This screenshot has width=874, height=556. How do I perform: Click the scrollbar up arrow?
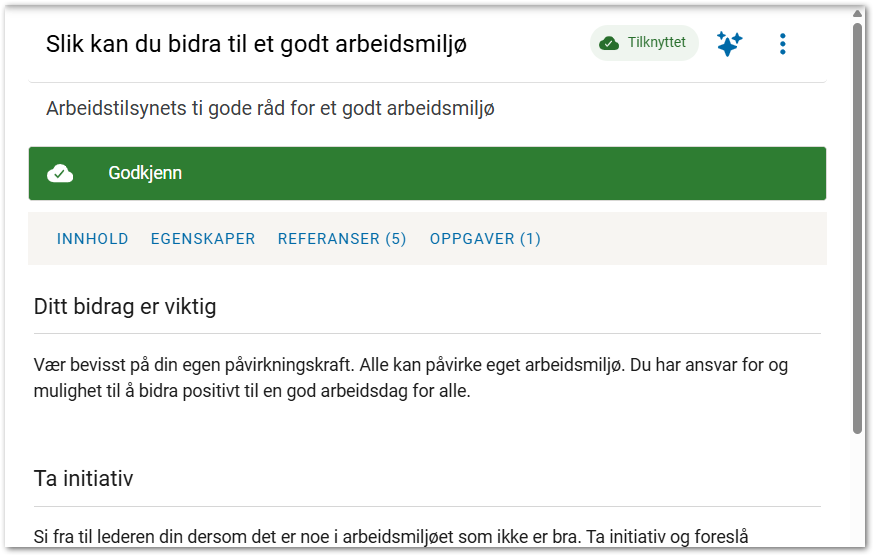(857, 13)
